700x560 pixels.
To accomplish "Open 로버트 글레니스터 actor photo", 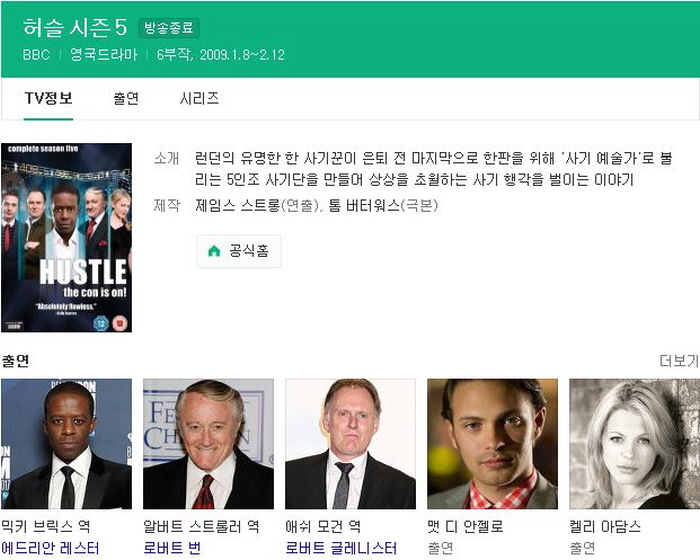I will click(350, 444).
